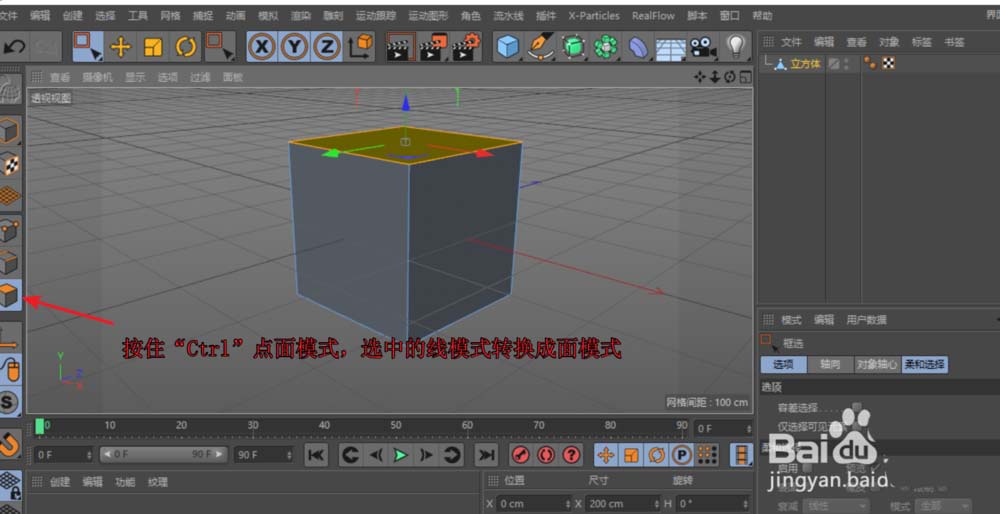Click the Undo arrow icon

(14, 46)
